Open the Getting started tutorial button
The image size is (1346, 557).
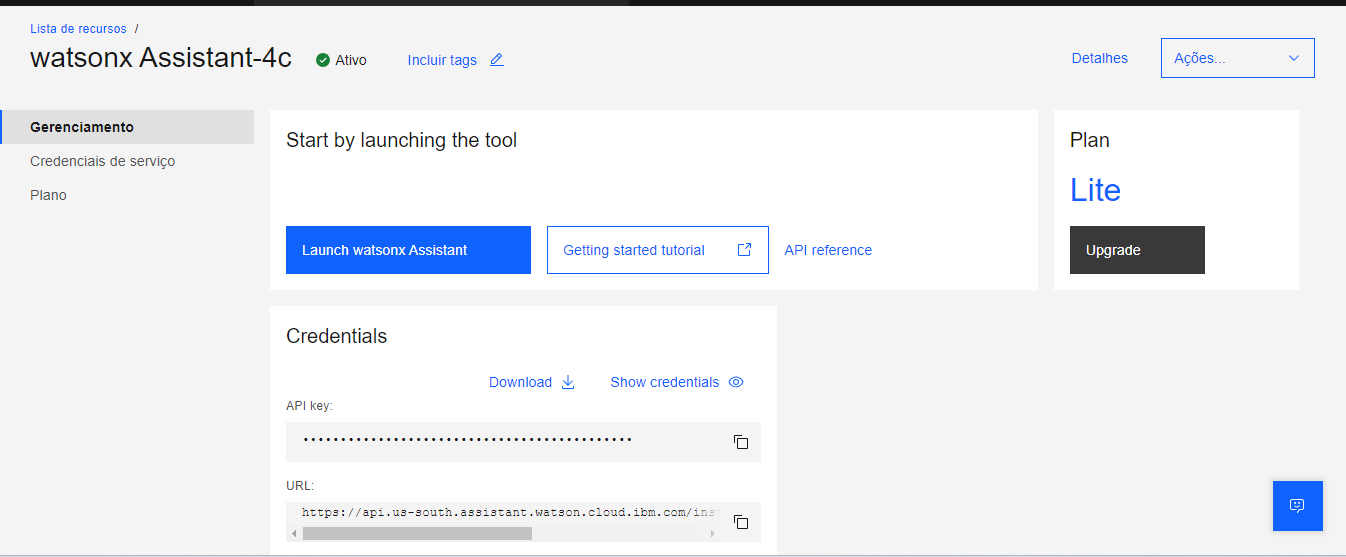point(658,250)
